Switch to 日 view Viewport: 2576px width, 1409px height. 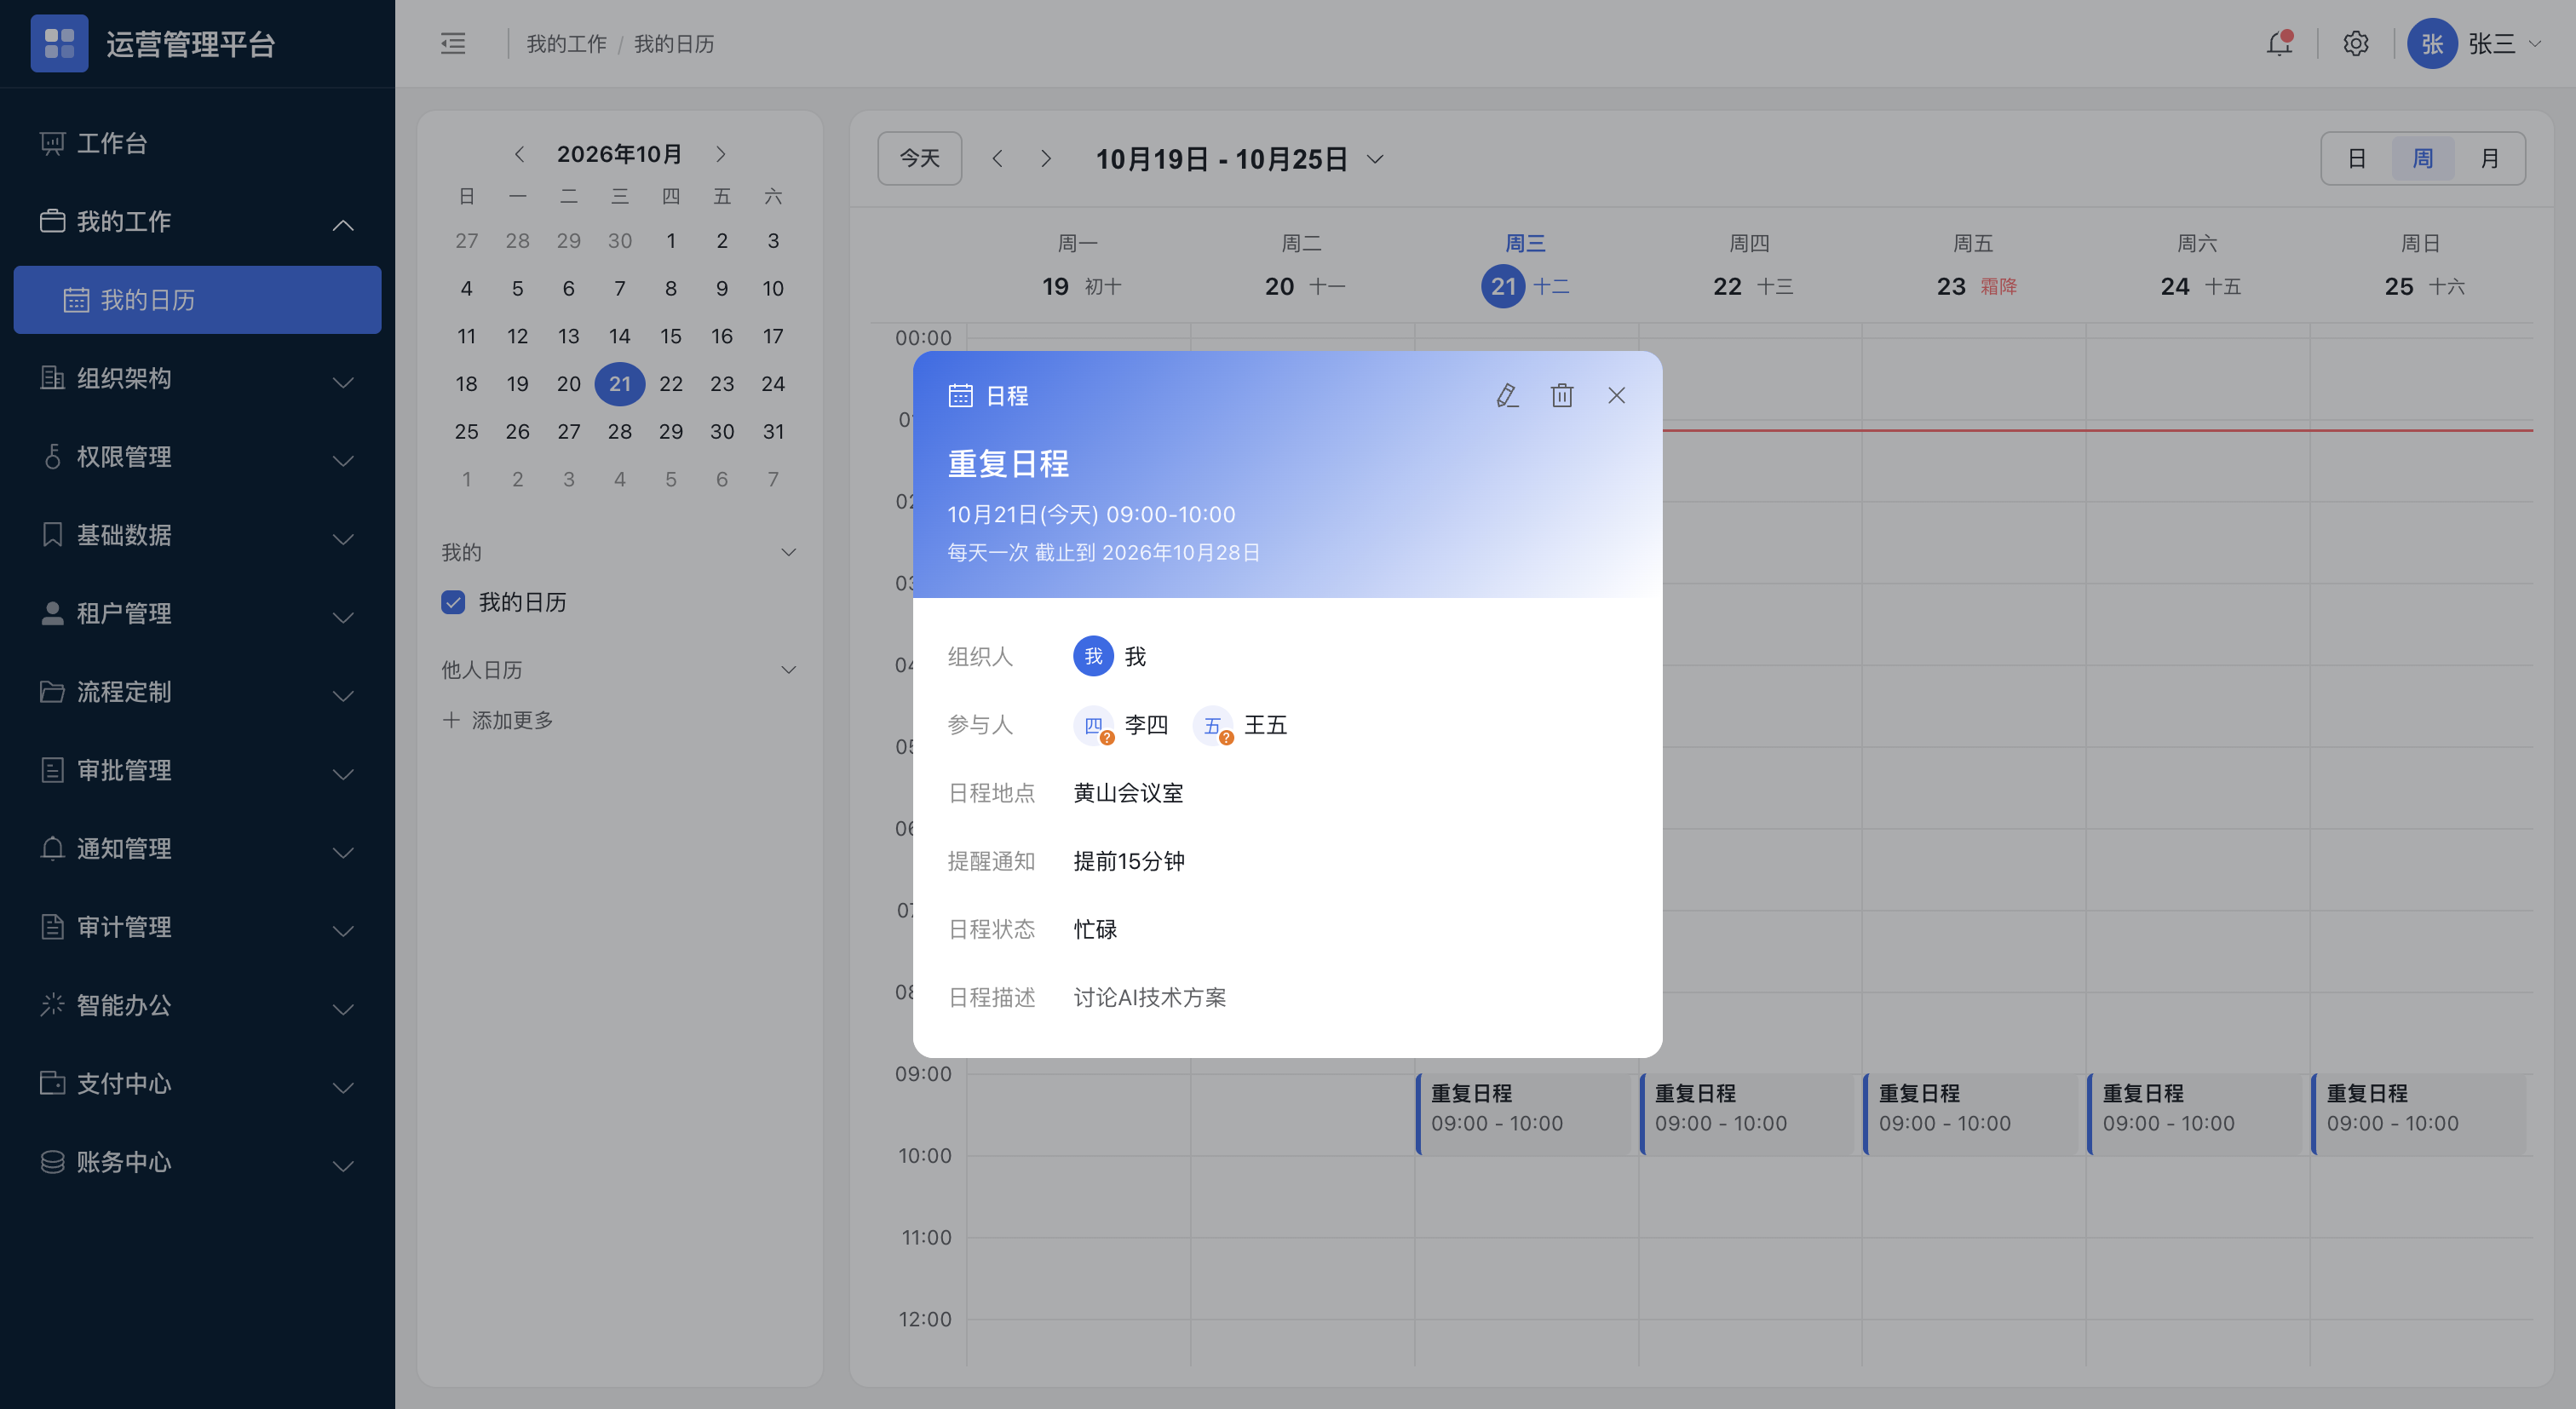pyautogui.click(x=2357, y=158)
